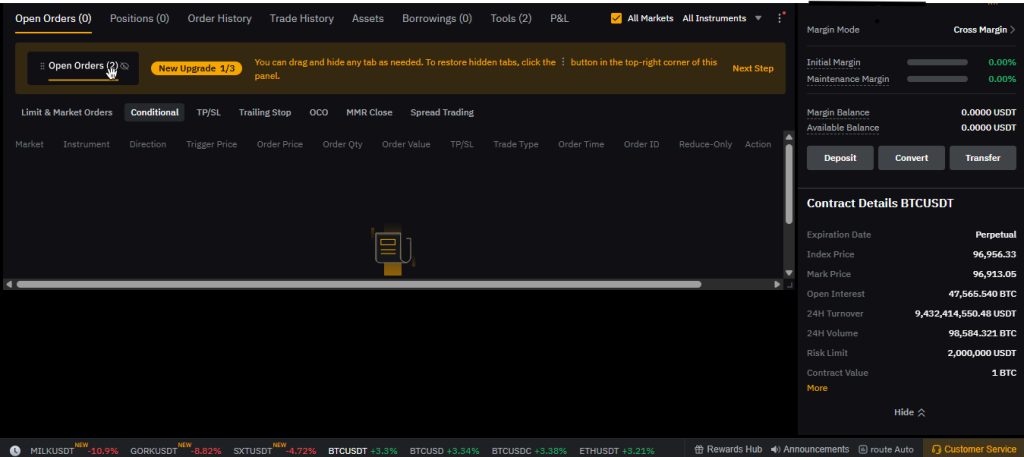Screen dimensions: 1024x457
Task: Click the Available Balance label
Action: point(842,128)
